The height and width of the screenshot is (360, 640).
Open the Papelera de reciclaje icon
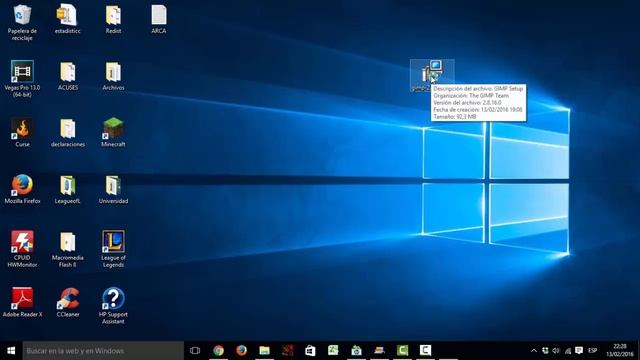[22, 22]
